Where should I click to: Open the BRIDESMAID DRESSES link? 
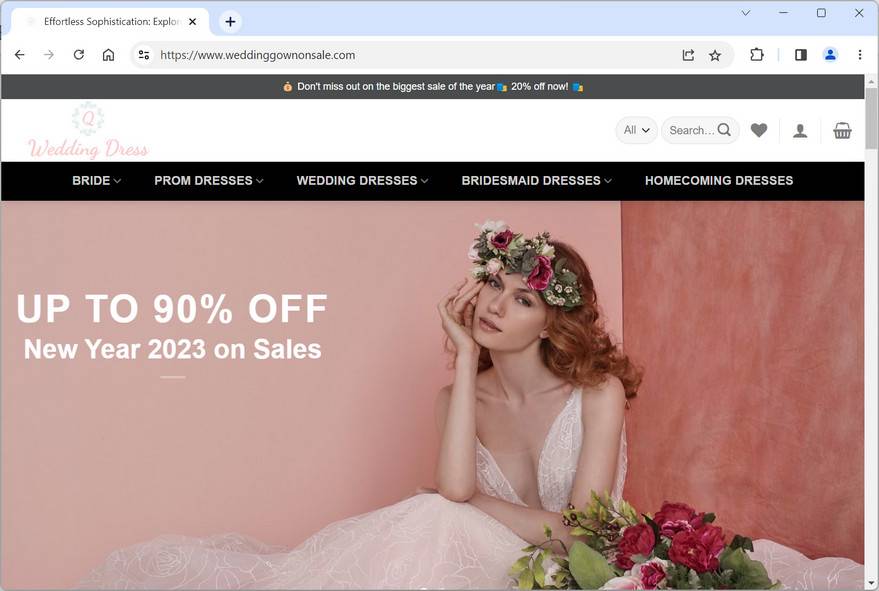[535, 181]
